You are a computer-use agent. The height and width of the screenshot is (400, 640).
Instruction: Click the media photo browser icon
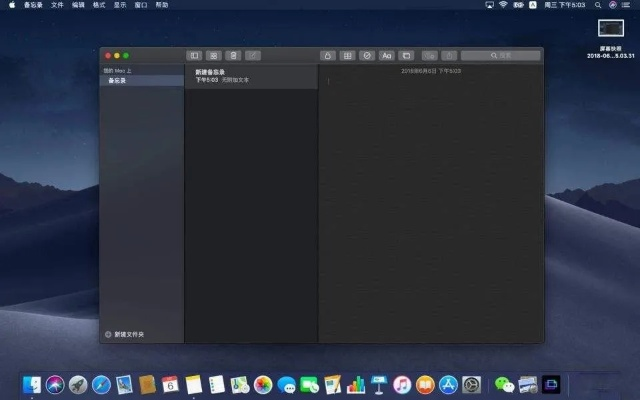tap(406, 55)
